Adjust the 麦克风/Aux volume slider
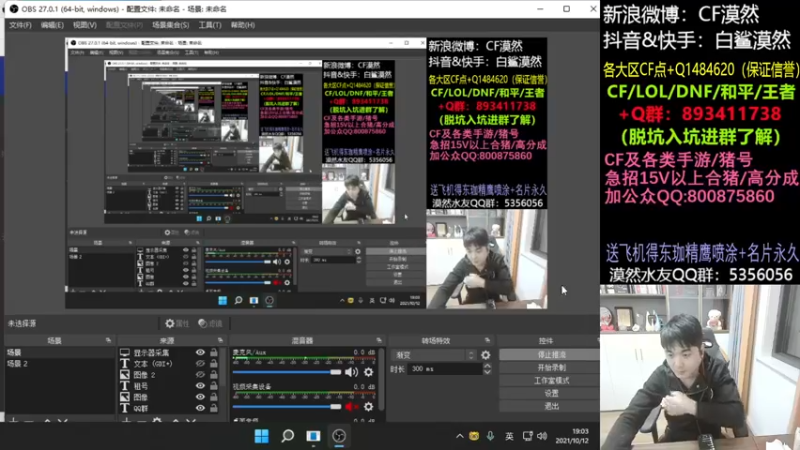The width and height of the screenshot is (800, 450). [x=287, y=372]
